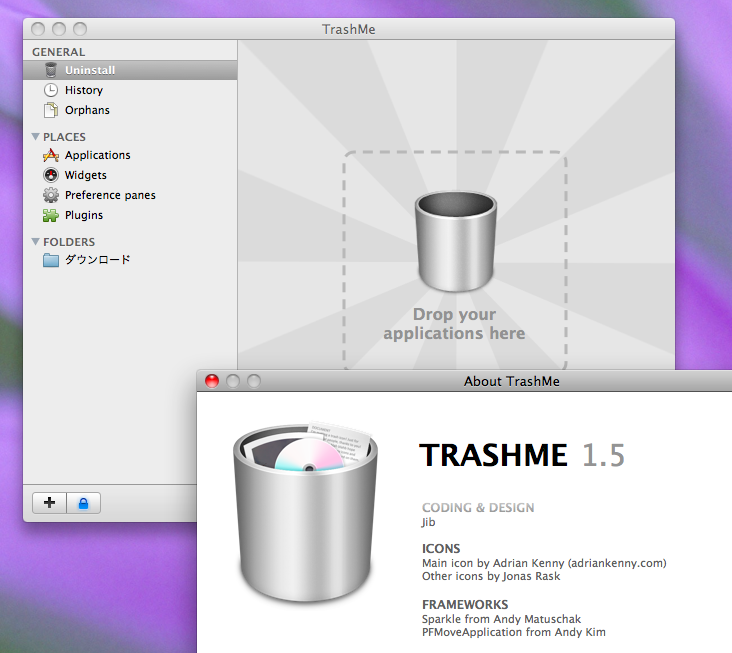
Task: Select the History sidebar item
Action: (x=84, y=90)
